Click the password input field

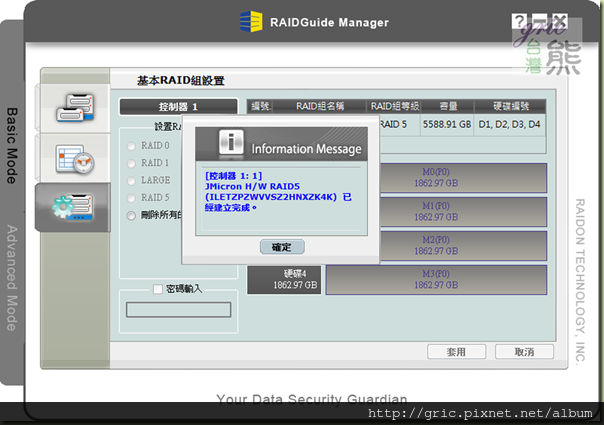pyautogui.click(x=179, y=310)
